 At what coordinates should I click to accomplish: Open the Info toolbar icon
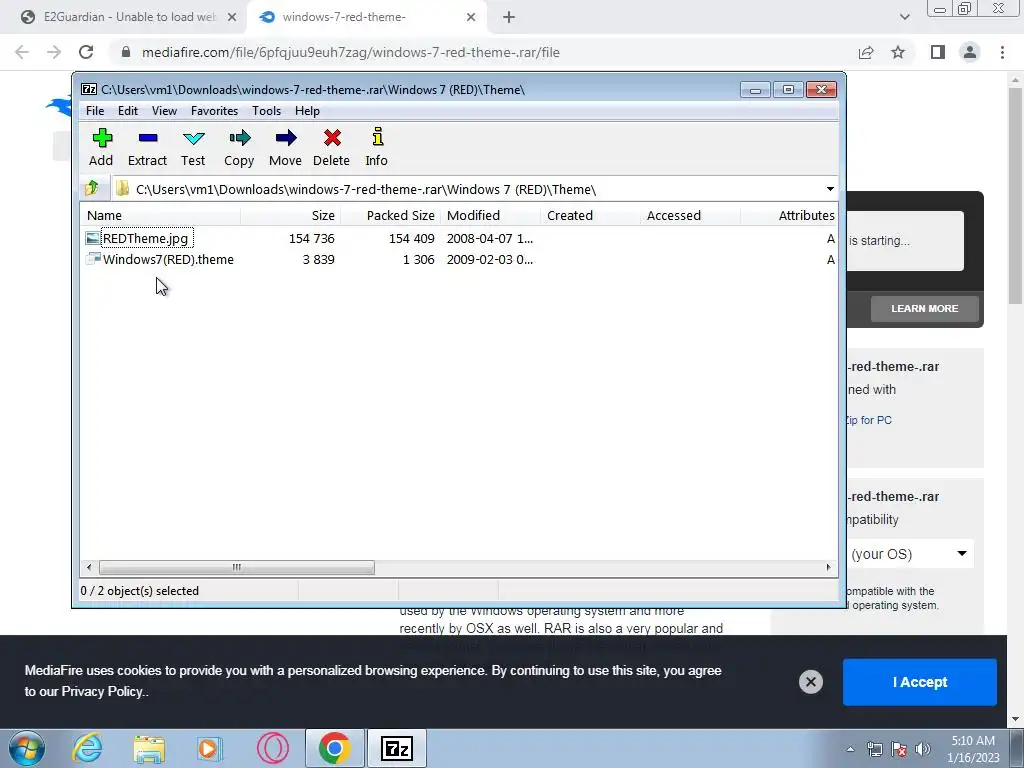[377, 148]
